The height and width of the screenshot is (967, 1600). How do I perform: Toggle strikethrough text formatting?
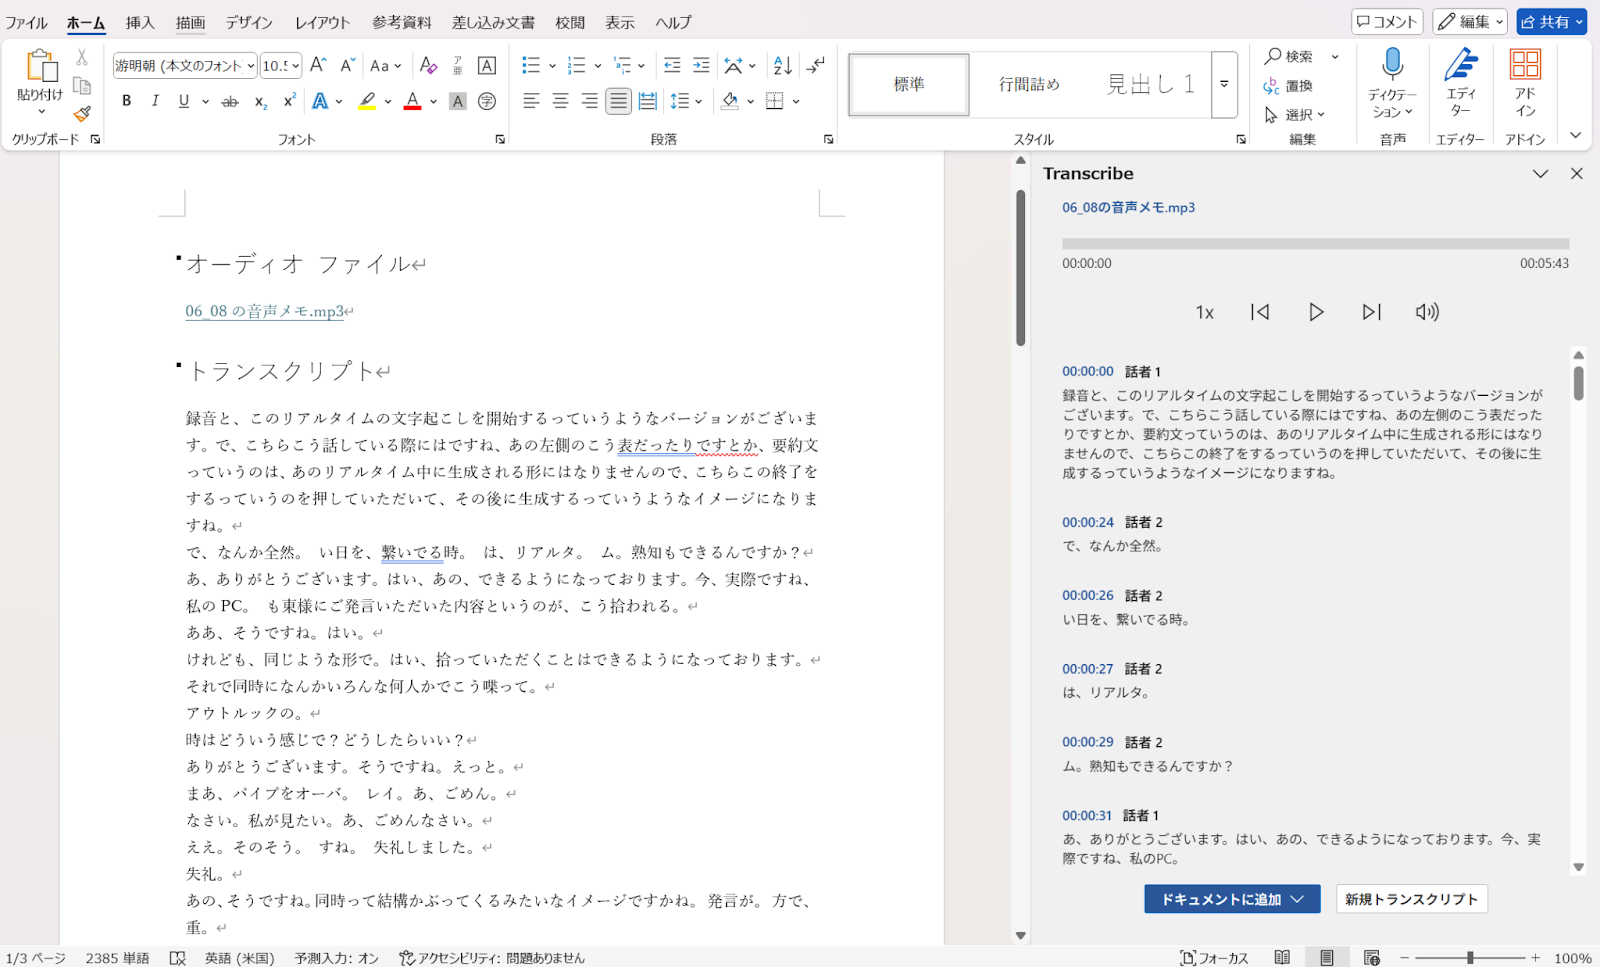pyautogui.click(x=230, y=101)
